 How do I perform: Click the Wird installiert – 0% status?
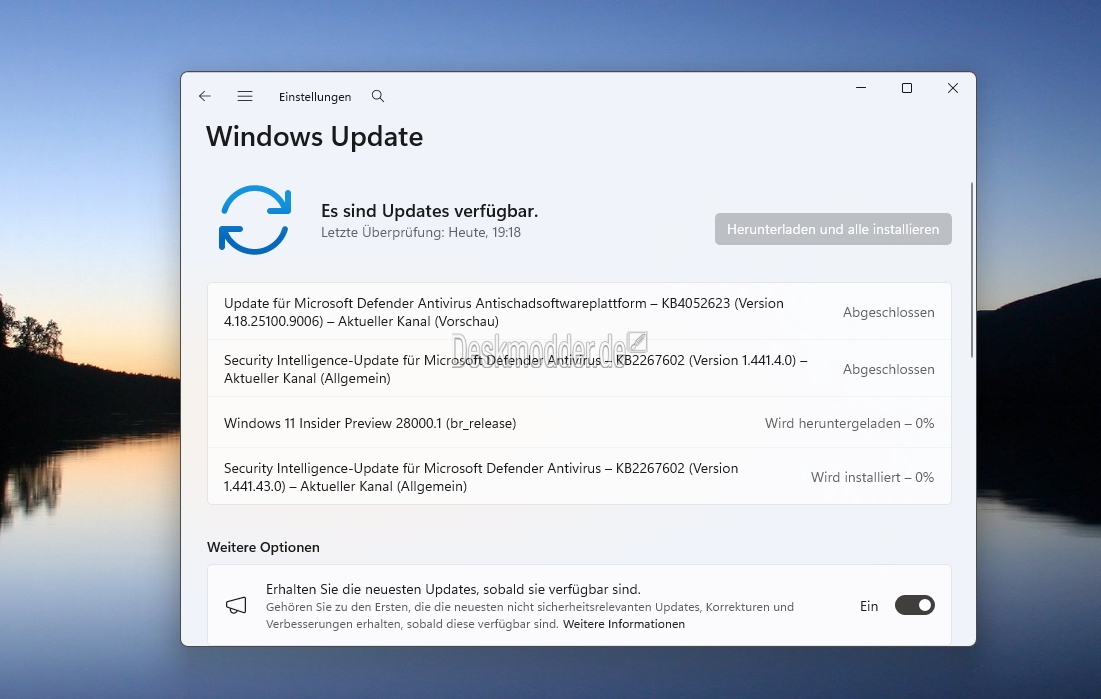click(872, 477)
